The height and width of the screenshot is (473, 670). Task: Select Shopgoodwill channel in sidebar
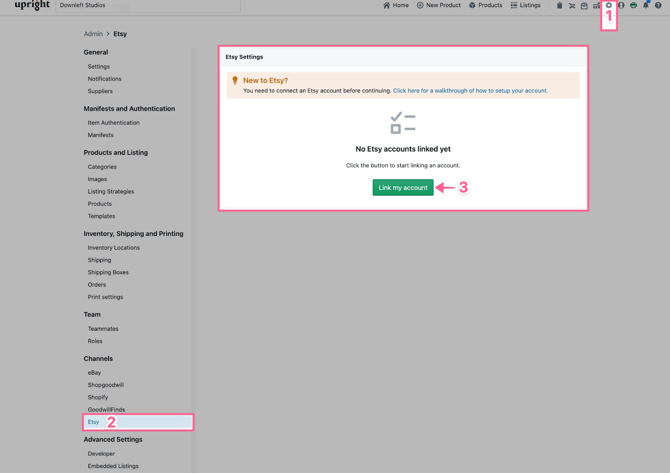point(106,385)
